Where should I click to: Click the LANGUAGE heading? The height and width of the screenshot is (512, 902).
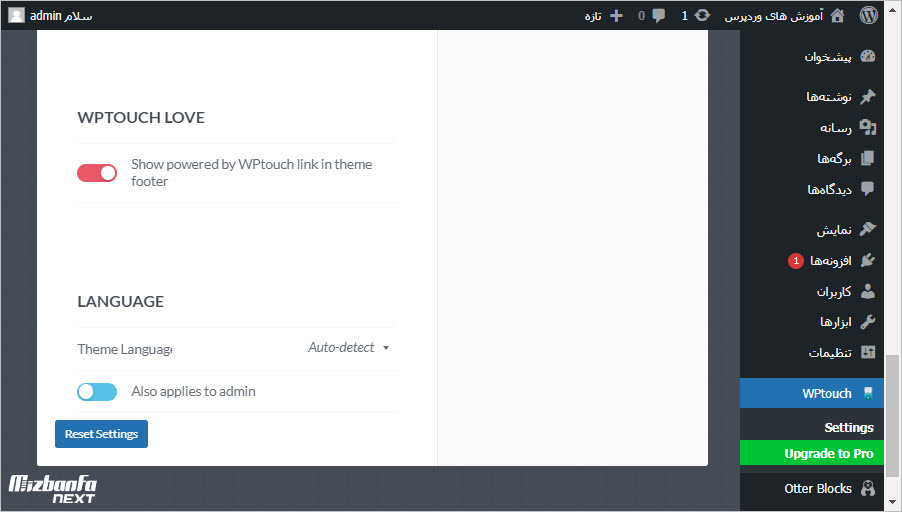121,301
